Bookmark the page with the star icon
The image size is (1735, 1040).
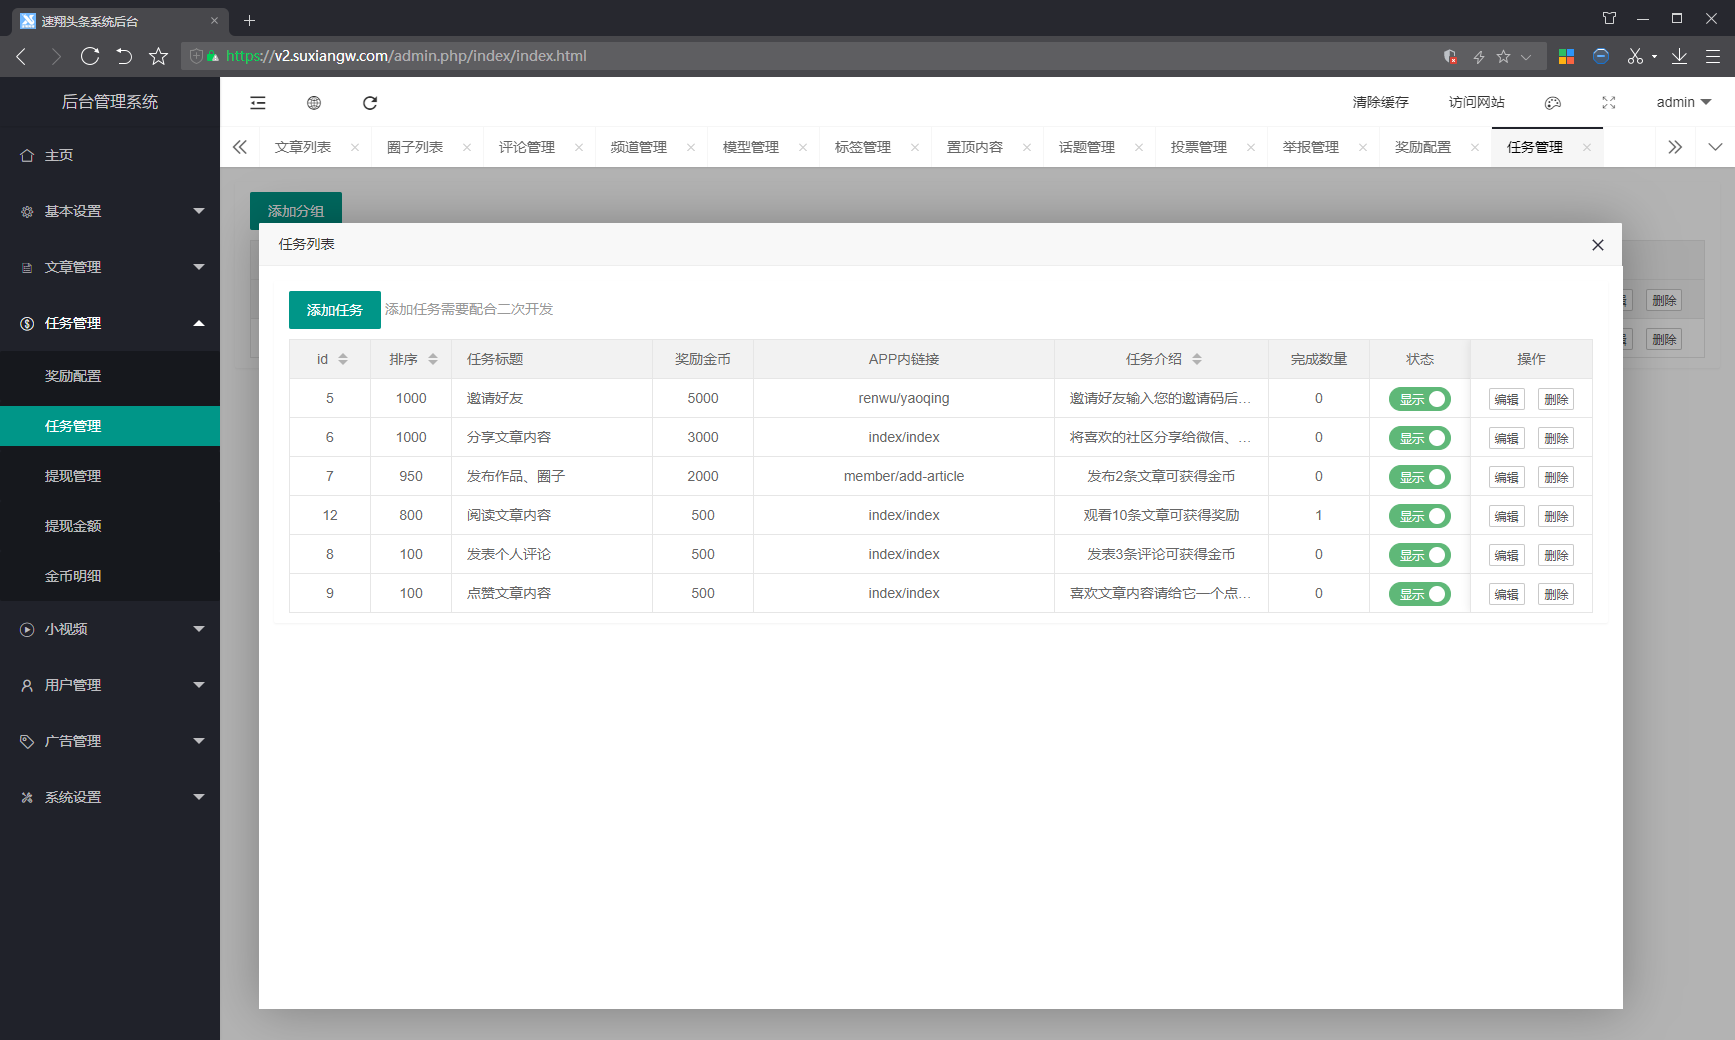[158, 56]
